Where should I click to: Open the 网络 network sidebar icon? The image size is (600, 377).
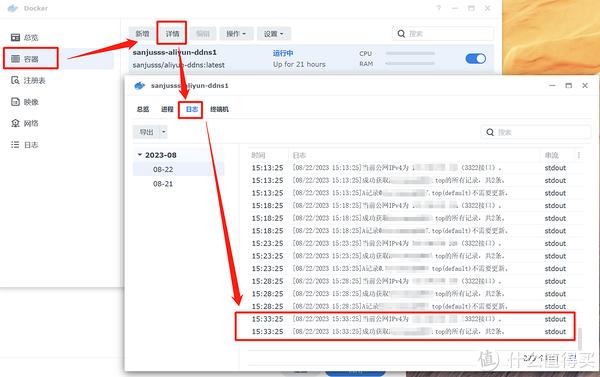pos(15,123)
